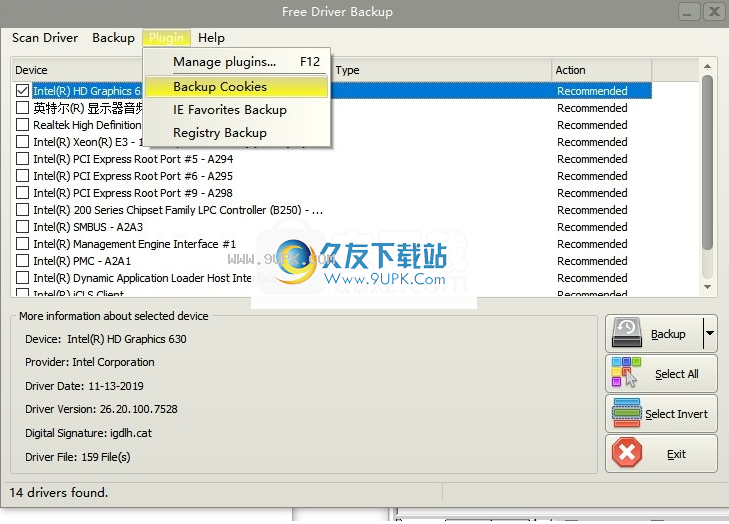
Task: Select IE Favorites Backup entry
Action: point(237,110)
